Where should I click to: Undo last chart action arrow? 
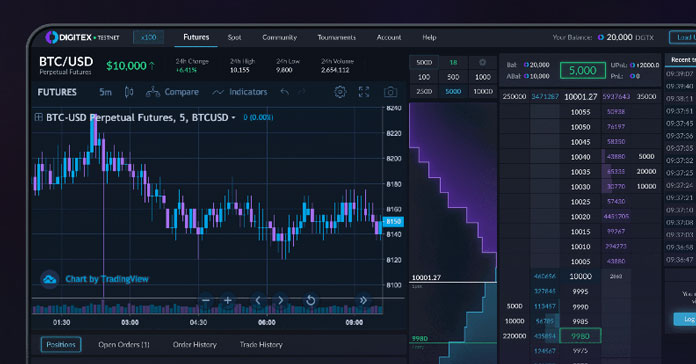pos(285,92)
